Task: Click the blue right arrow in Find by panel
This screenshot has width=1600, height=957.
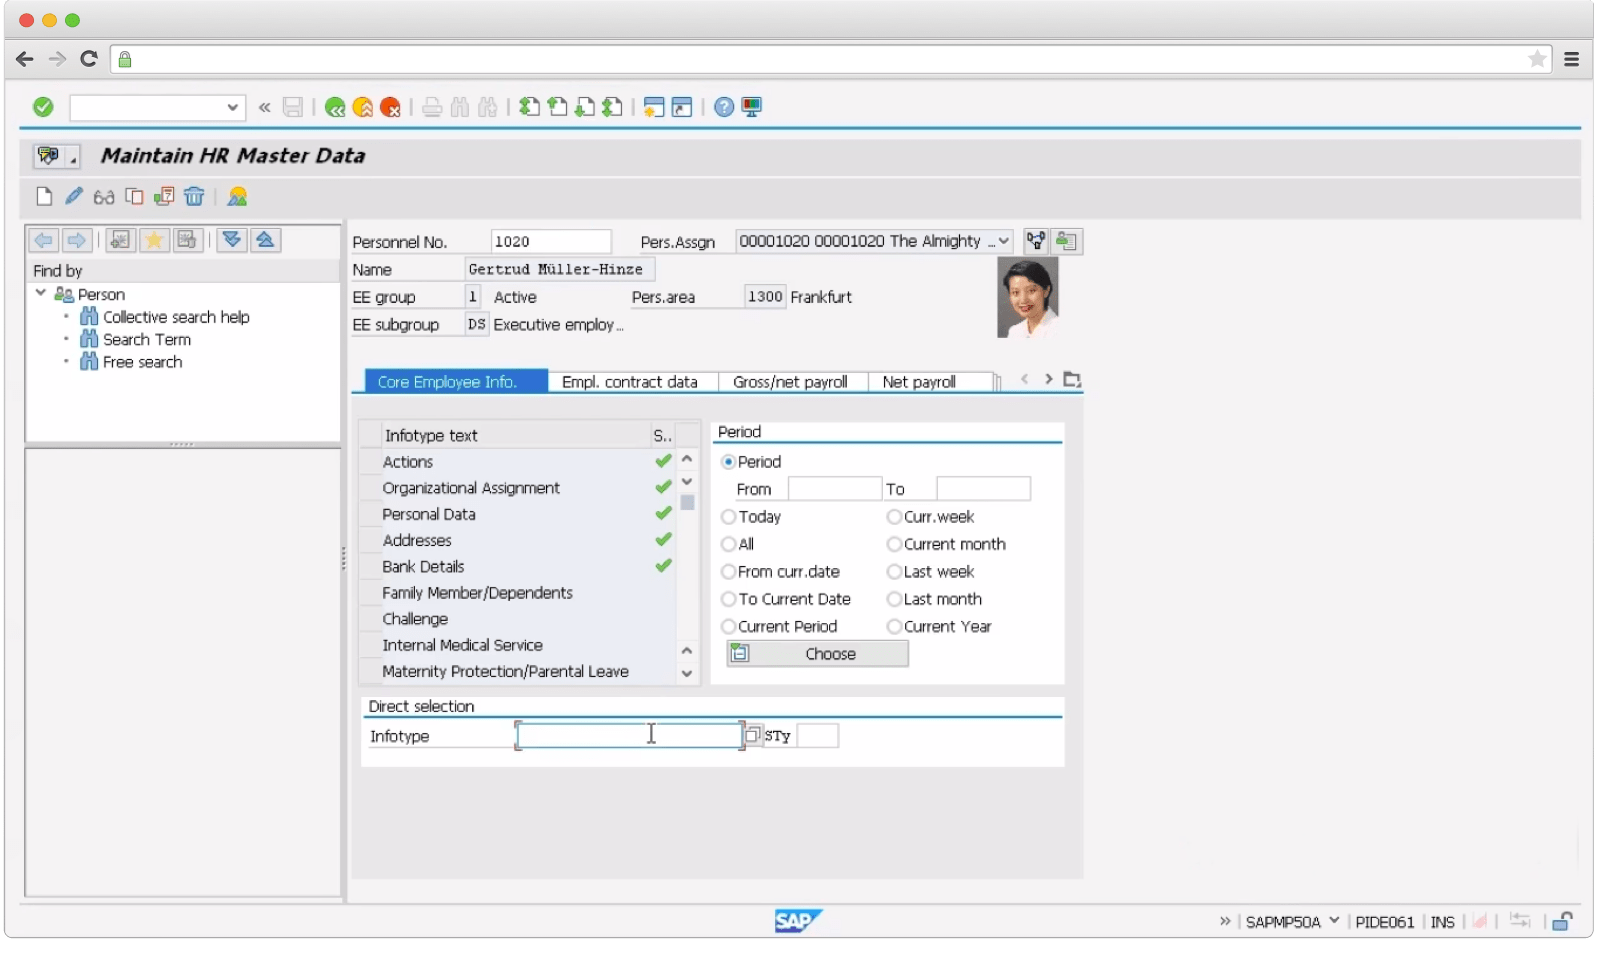Action: (77, 240)
